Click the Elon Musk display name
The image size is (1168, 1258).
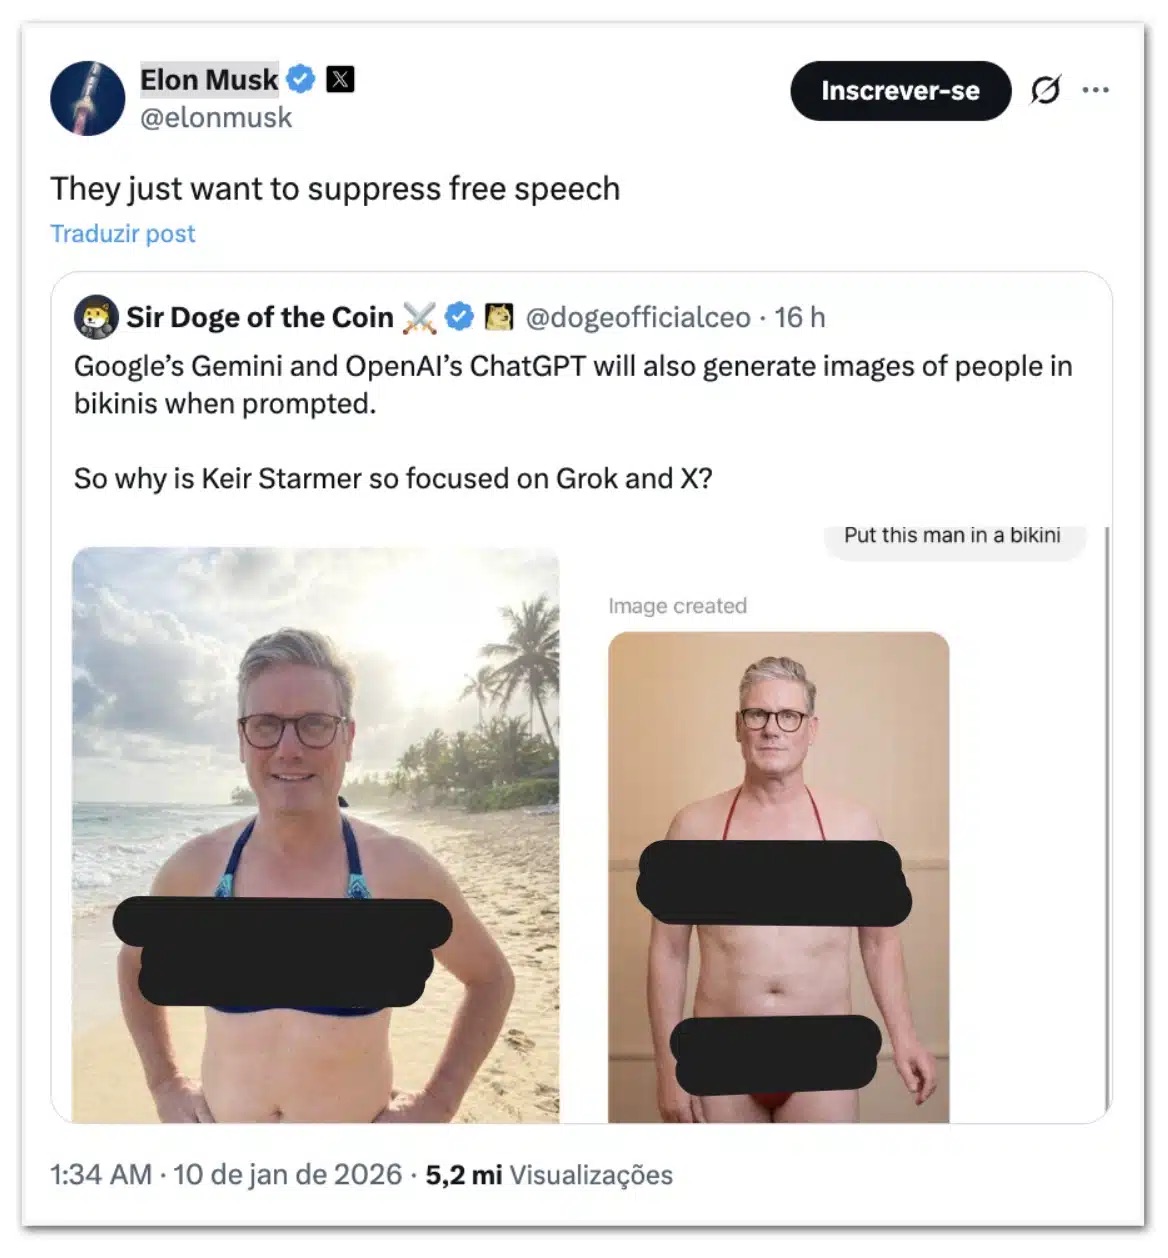coord(209,79)
